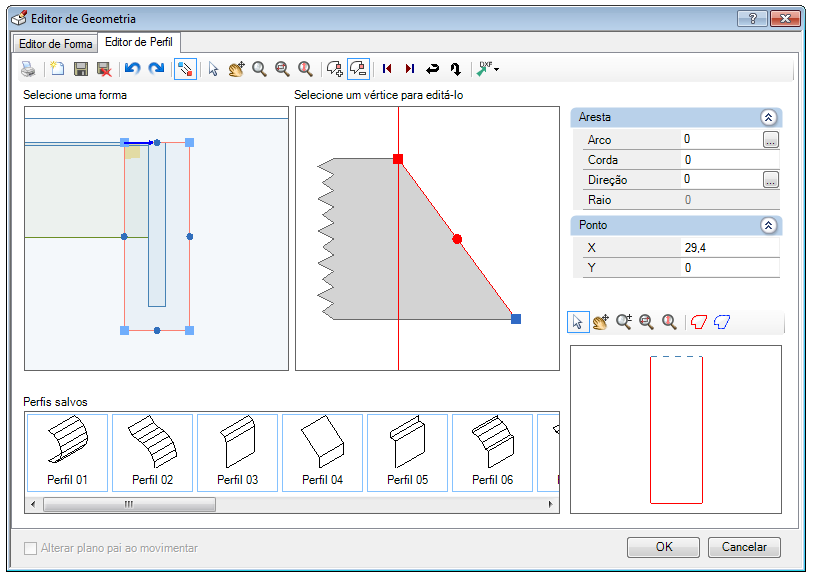This screenshot has height=577, width=819.
Task: Click the X coordinate field showing 29,4
Action: (730, 248)
